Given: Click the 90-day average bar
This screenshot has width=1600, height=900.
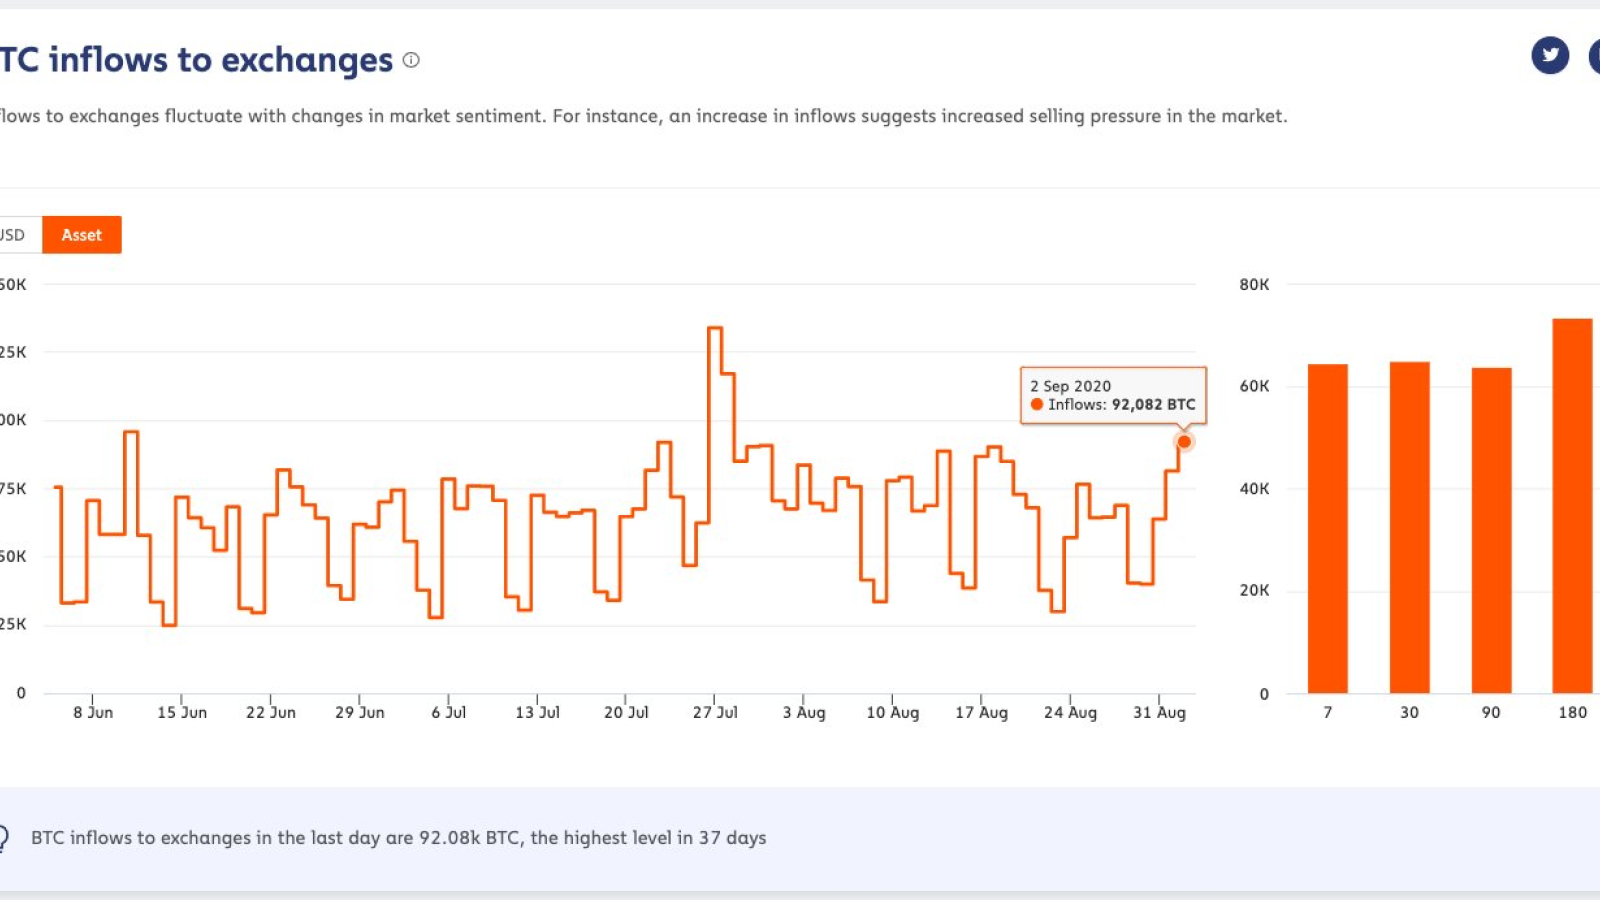Looking at the screenshot, I should click(x=1491, y=530).
